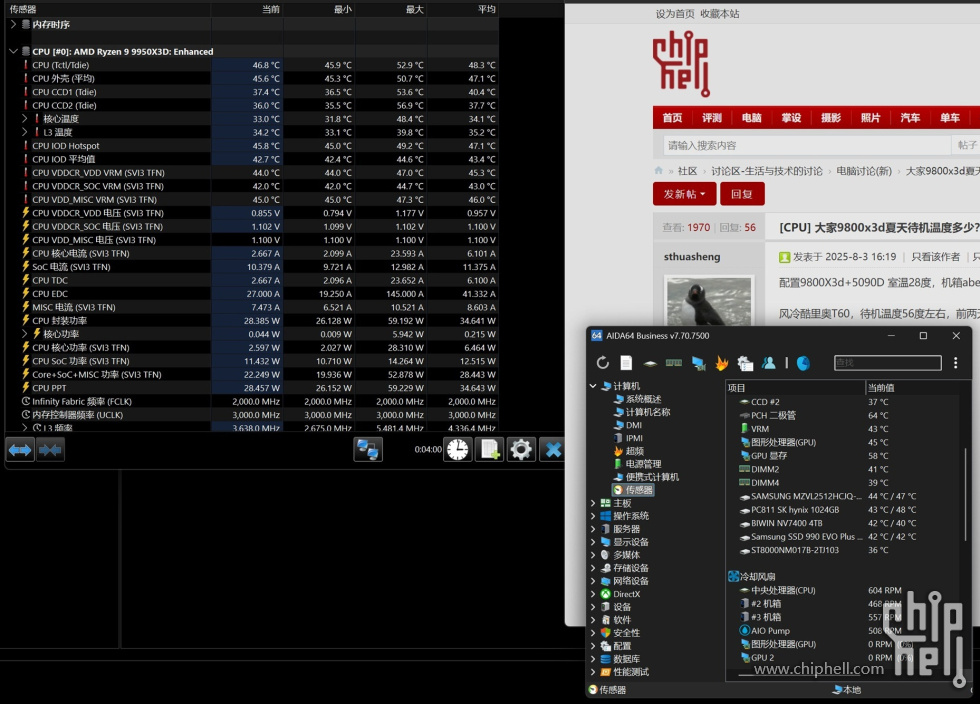The image size is (980, 704).
Task: Click Chiphell red logo on webpage
Action: (x=681, y=64)
